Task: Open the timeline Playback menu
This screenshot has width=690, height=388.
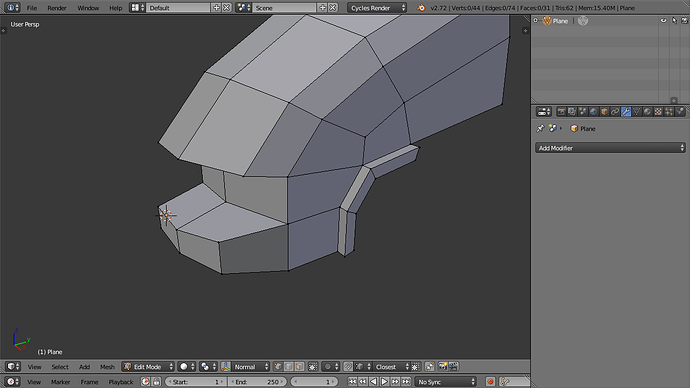Action: (x=121, y=382)
